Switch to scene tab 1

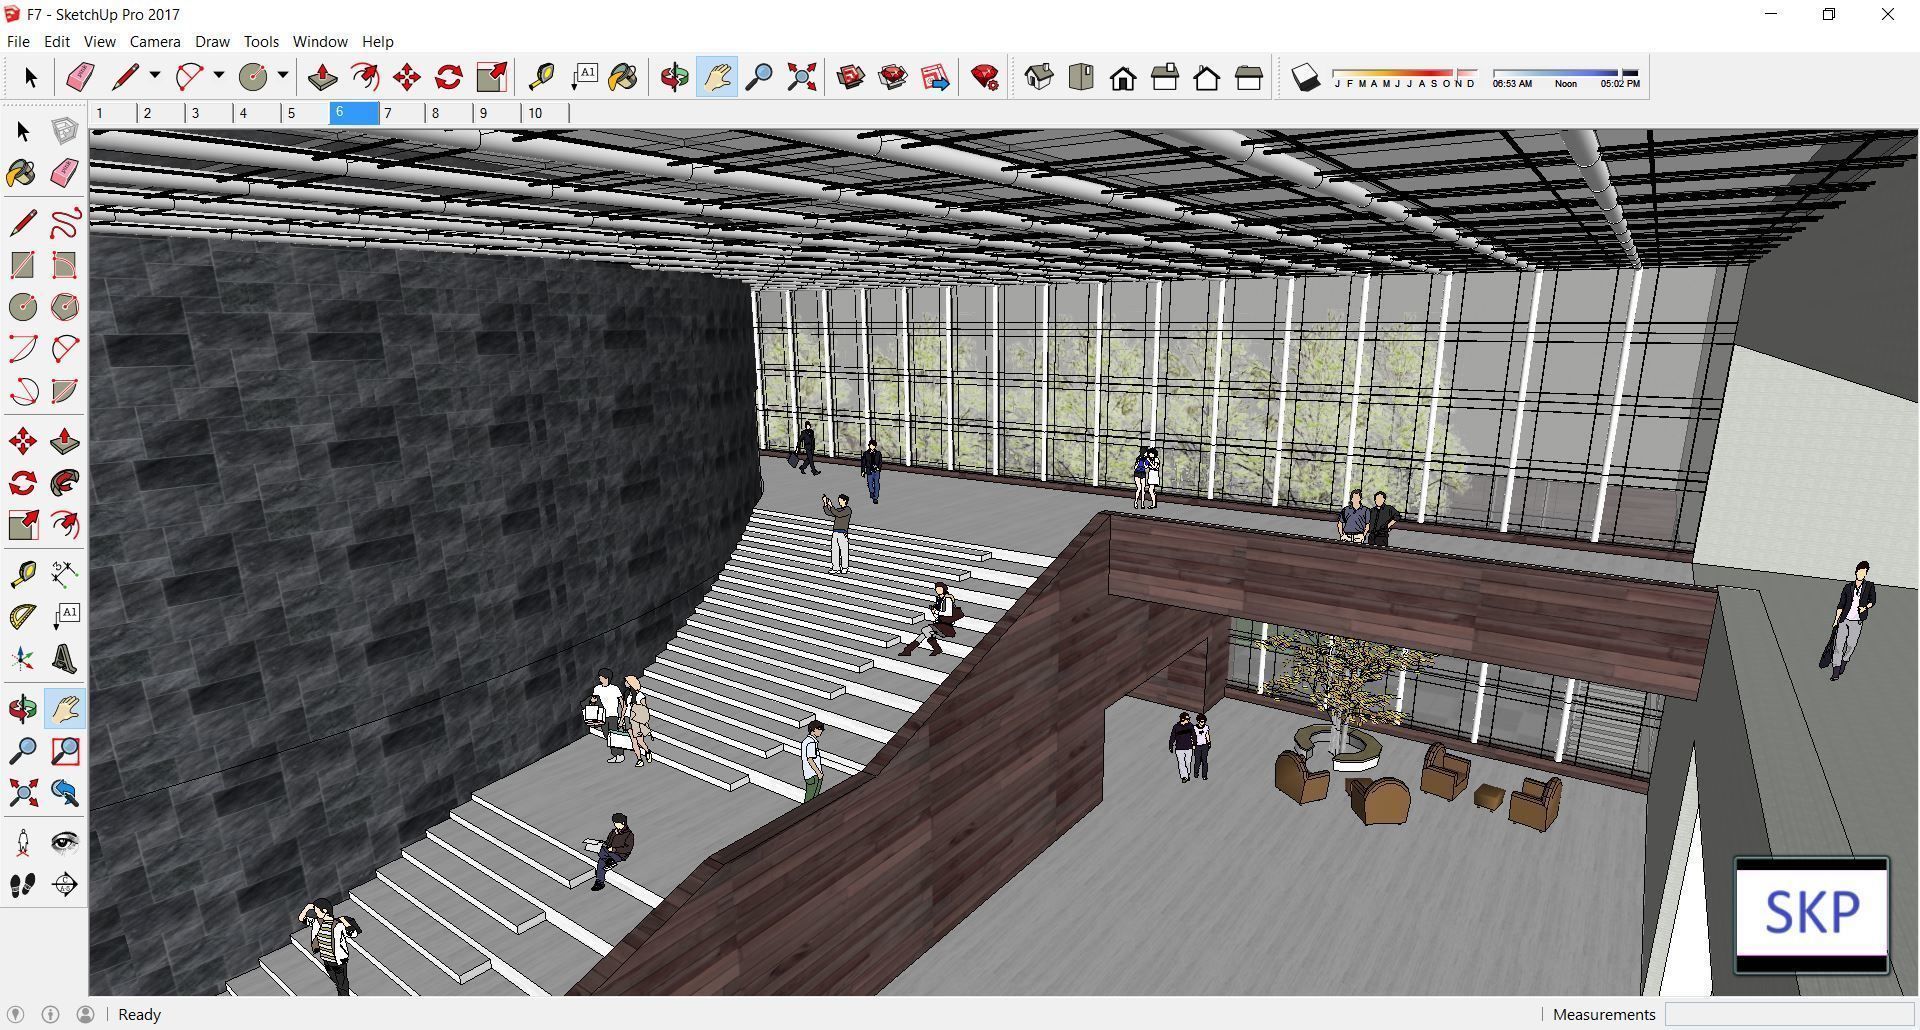click(114, 113)
